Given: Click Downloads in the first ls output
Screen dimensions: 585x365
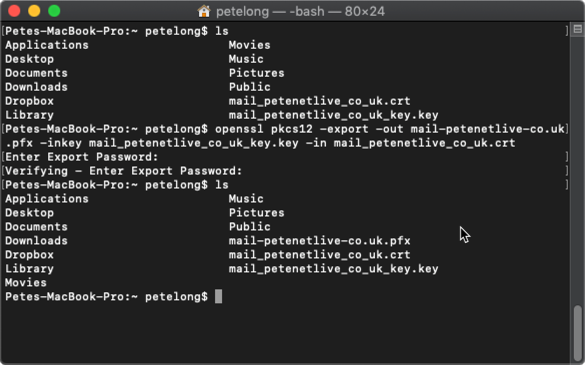Looking at the screenshot, I should pos(37,87).
